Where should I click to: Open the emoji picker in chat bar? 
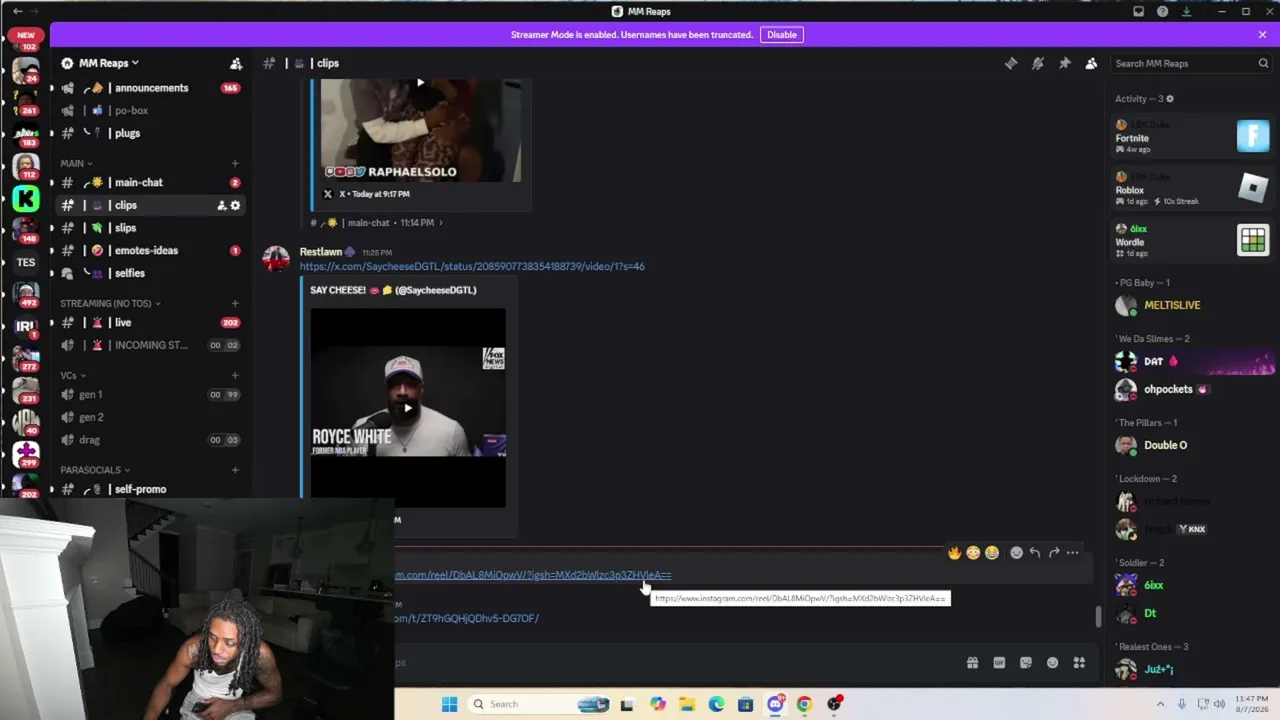coord(1052,662)
